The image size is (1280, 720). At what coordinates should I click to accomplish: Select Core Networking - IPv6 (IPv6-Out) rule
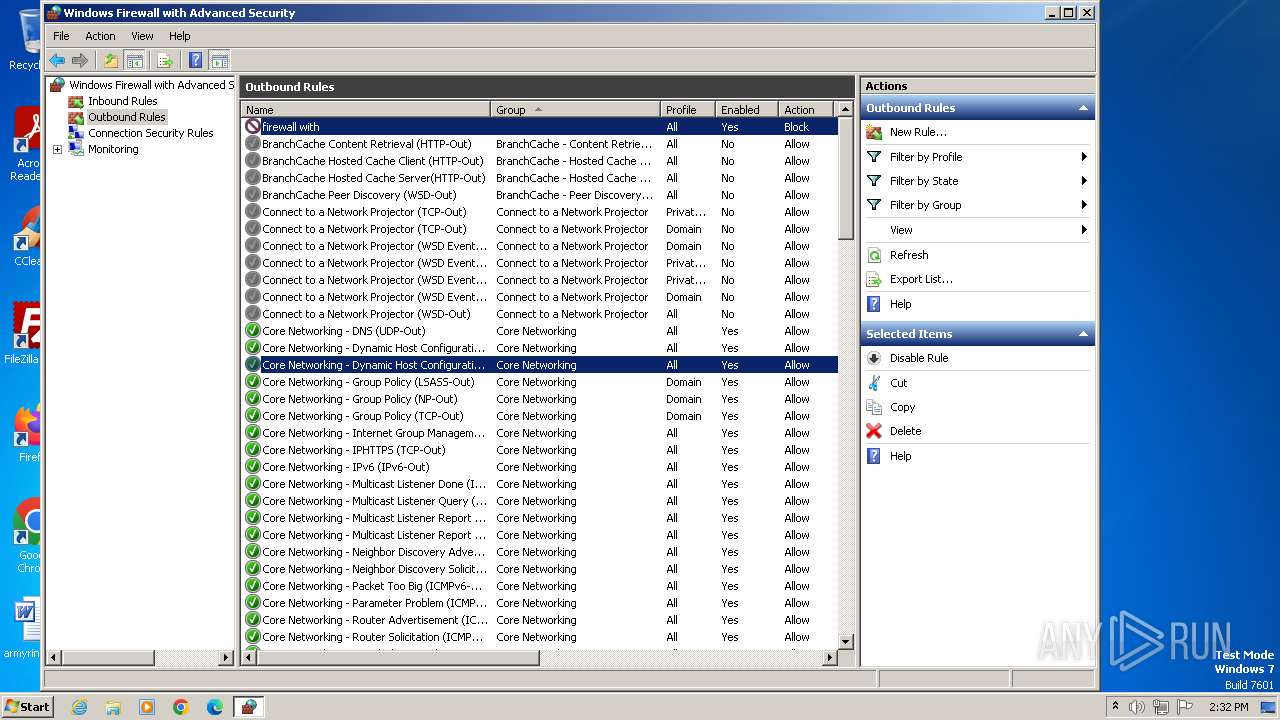coord(540,467)
